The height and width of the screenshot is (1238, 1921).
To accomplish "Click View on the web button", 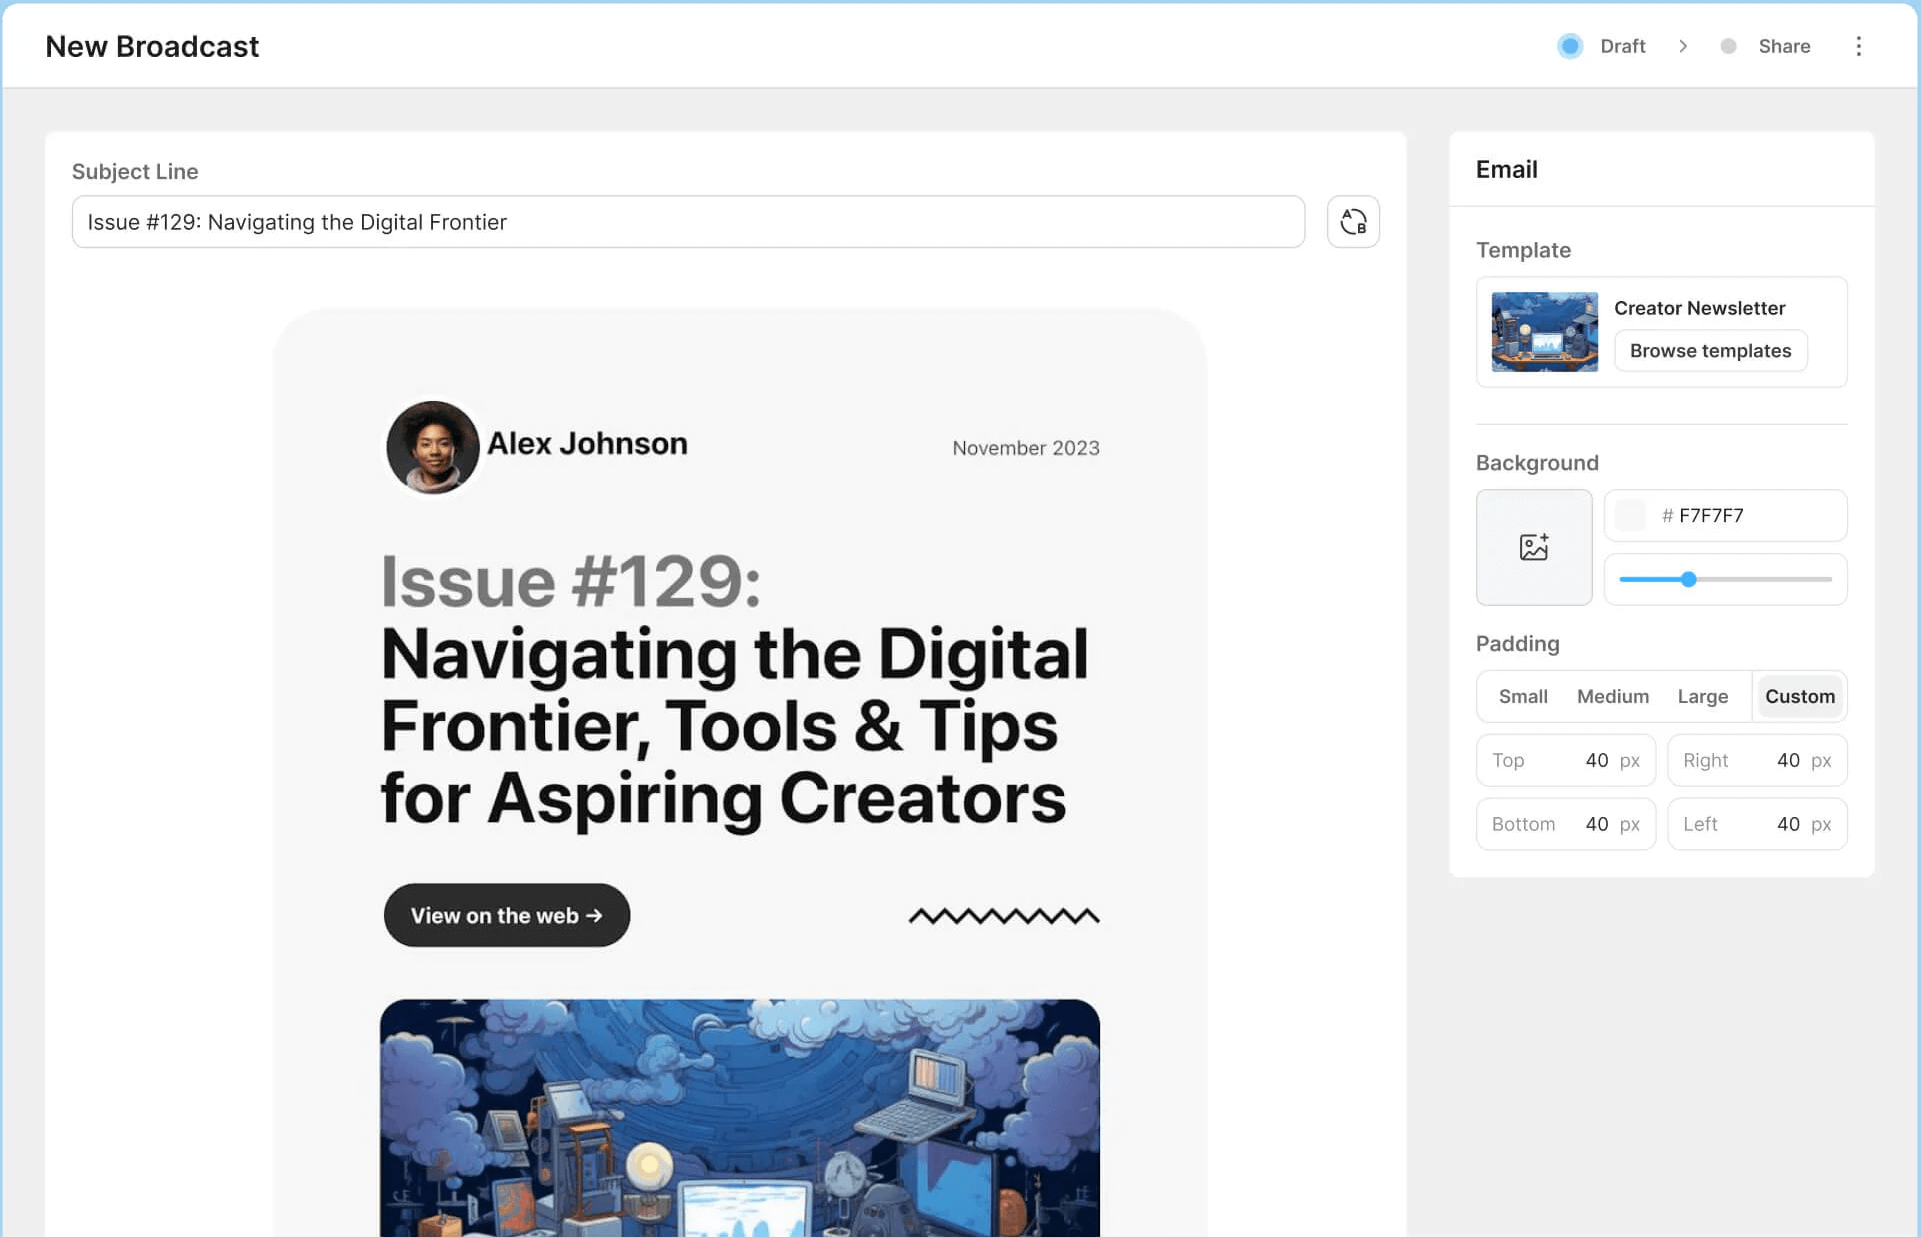I will [x=508, y=914].
